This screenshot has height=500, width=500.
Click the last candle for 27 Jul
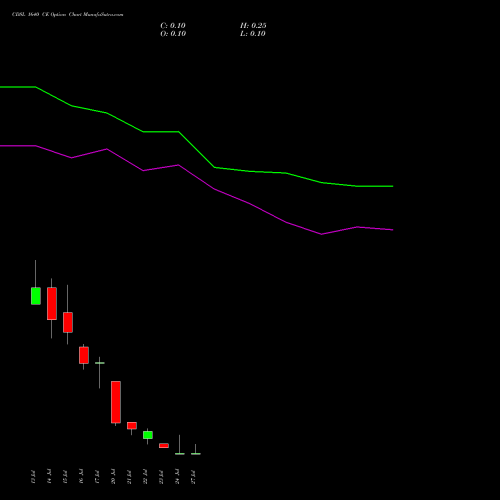click(x=196, y=453)
